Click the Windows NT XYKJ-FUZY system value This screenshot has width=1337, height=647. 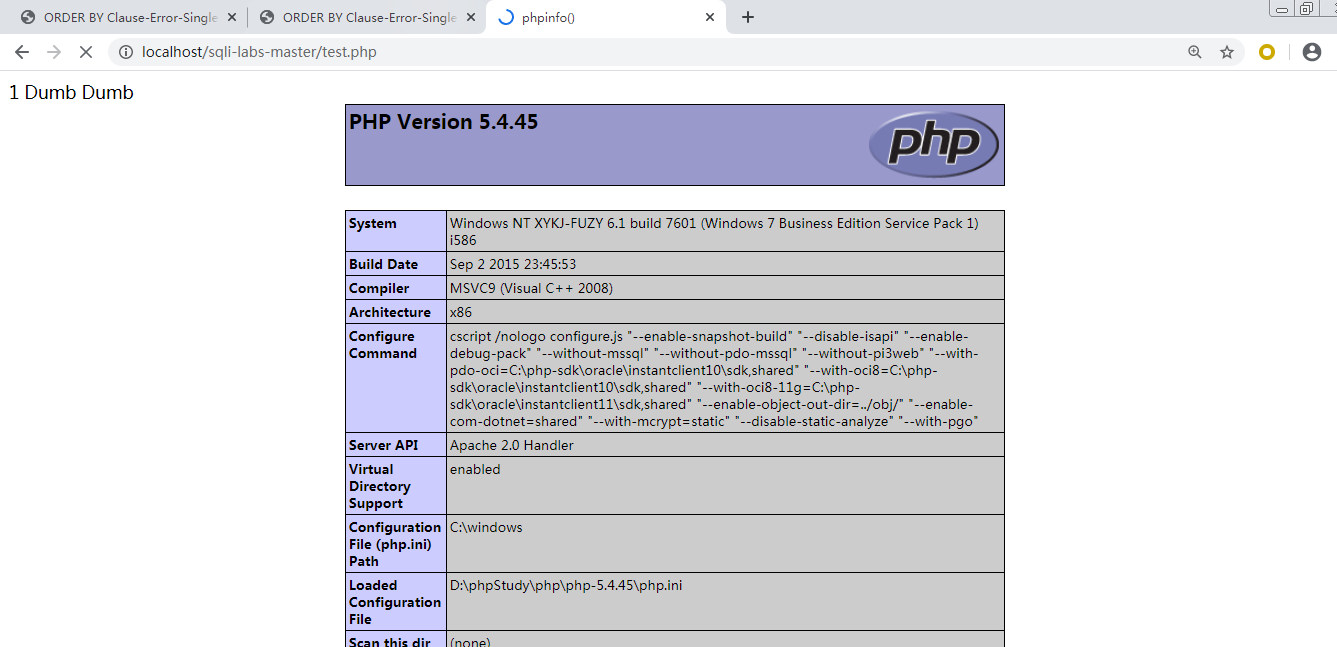(x=714, y=232)
